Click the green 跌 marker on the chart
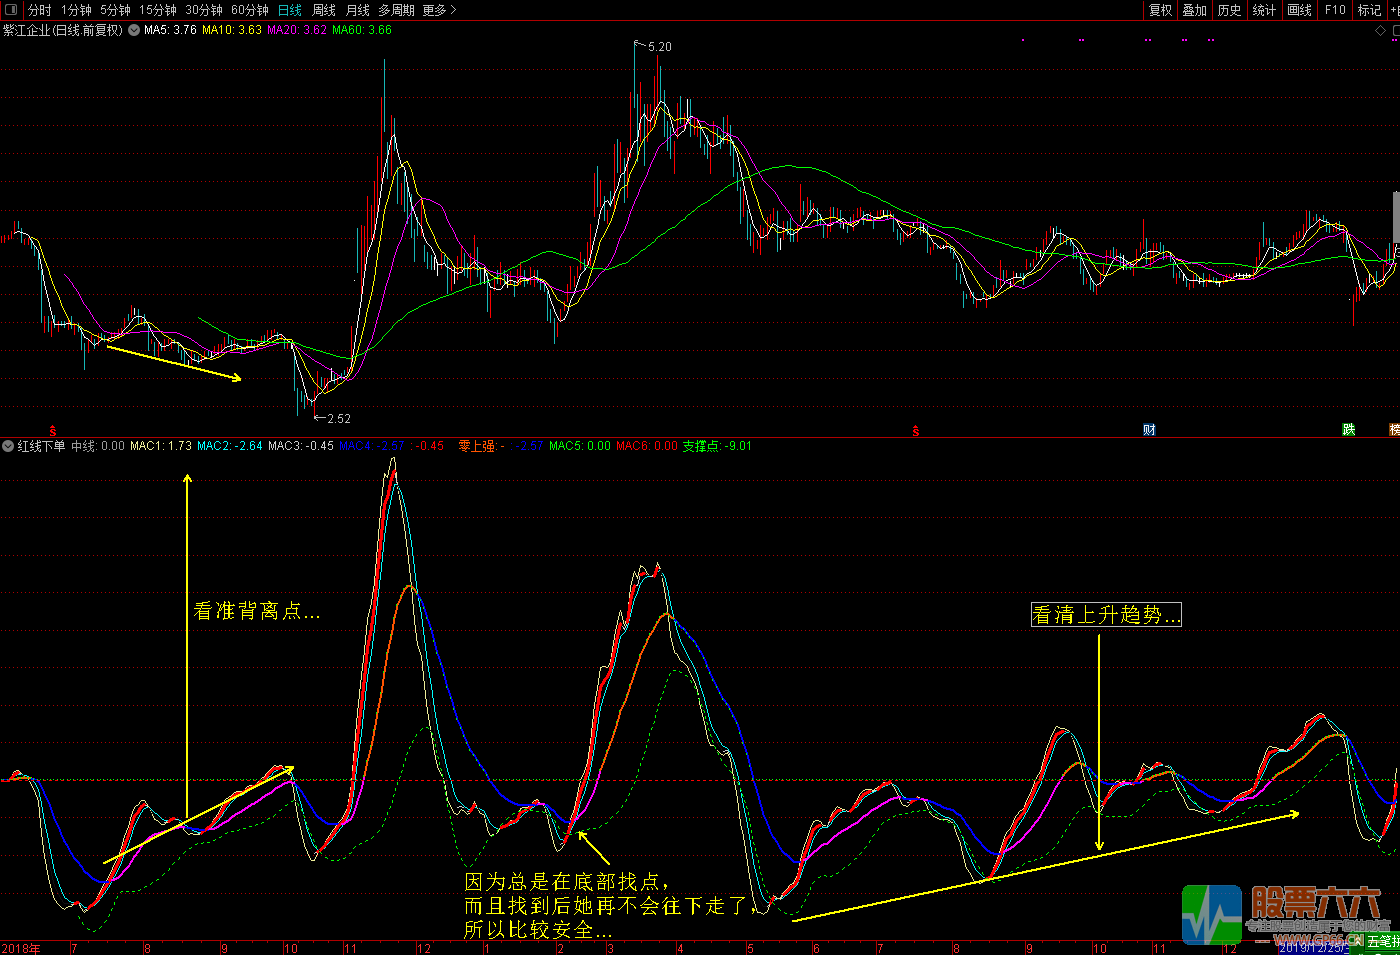 (x=1349, y=430)
